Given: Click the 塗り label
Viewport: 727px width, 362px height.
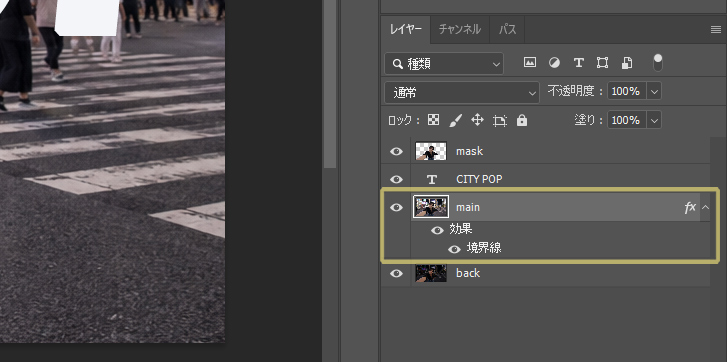Looking at the screenshot, I should pyautogui.click(x=585, y=120).
